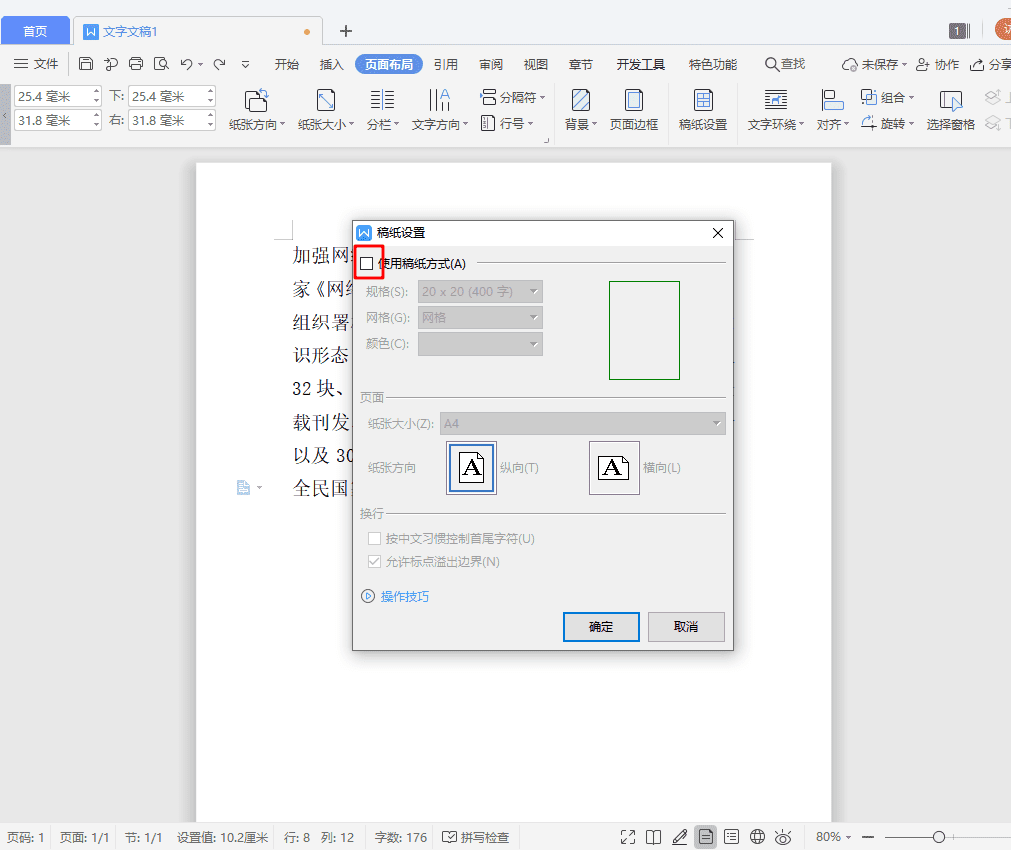Screen dimensions: 1011x850
Task: Click right margin 31.8 毫米 field
Action: (166, 120)
